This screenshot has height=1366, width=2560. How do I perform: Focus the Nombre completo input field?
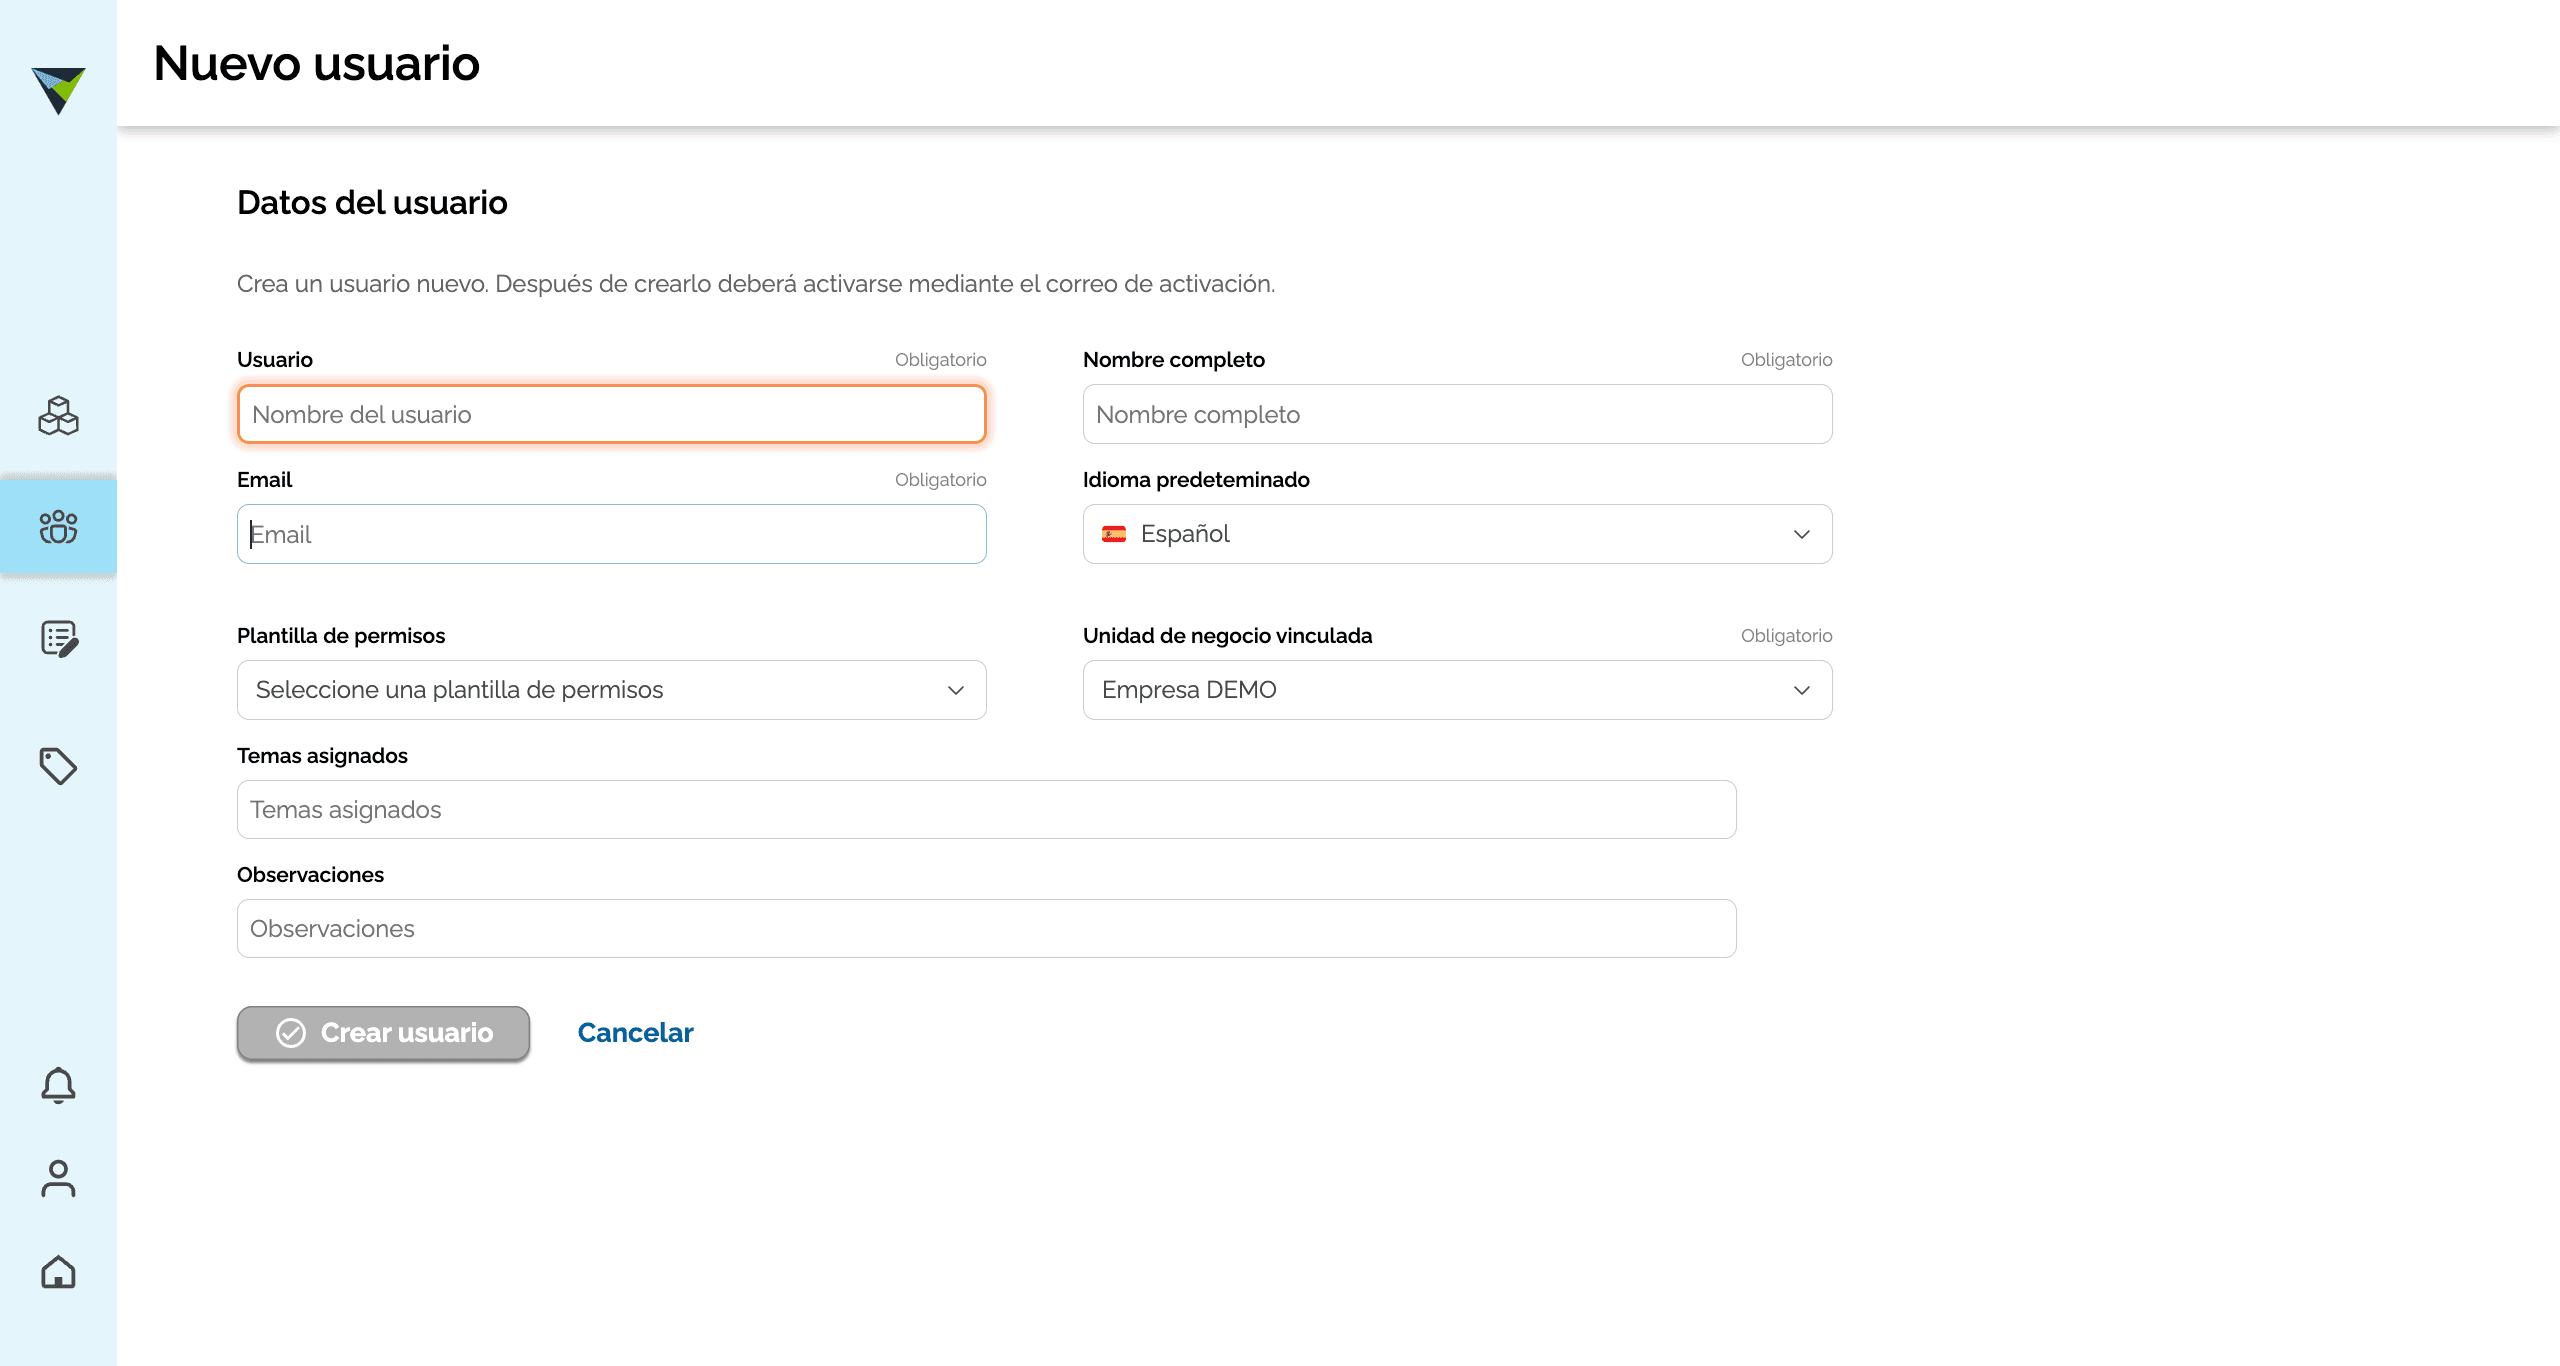(x=1458, y=414)
